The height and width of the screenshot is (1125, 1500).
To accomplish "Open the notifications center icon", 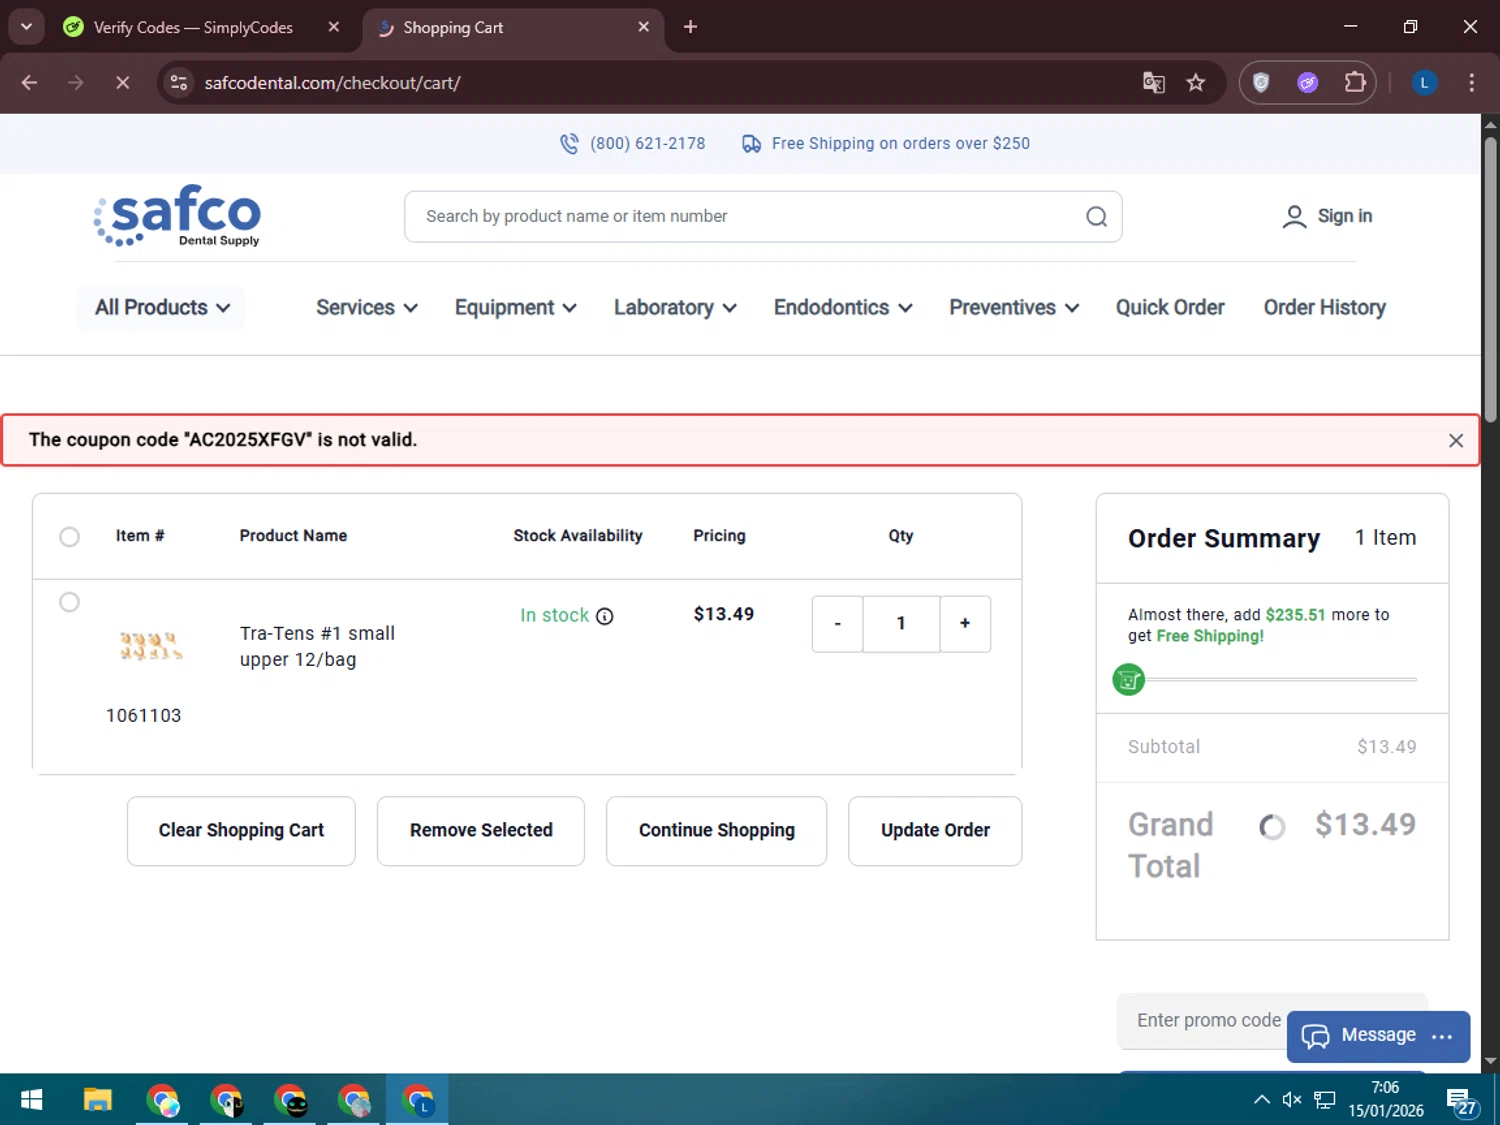I will pos(1461,1101).
